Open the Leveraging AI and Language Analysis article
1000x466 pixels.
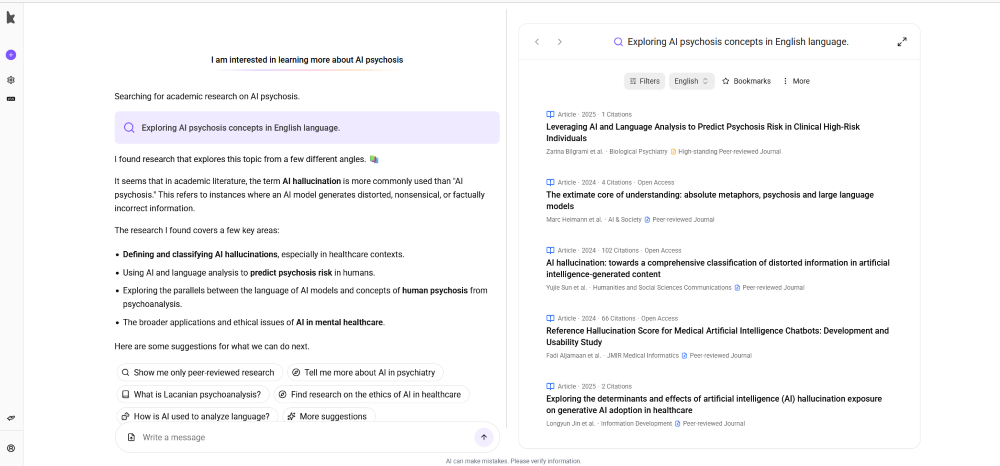click(x=703, y=133)
